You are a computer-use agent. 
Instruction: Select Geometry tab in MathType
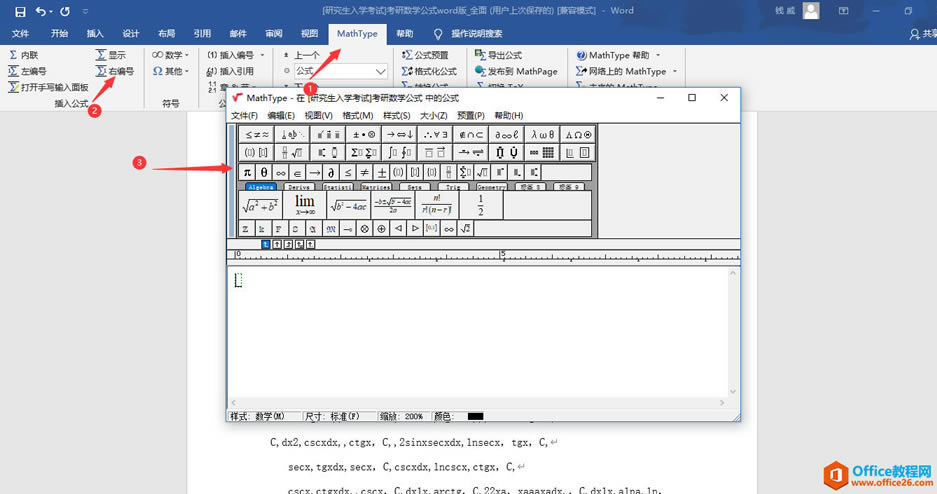tap(491, 187)
